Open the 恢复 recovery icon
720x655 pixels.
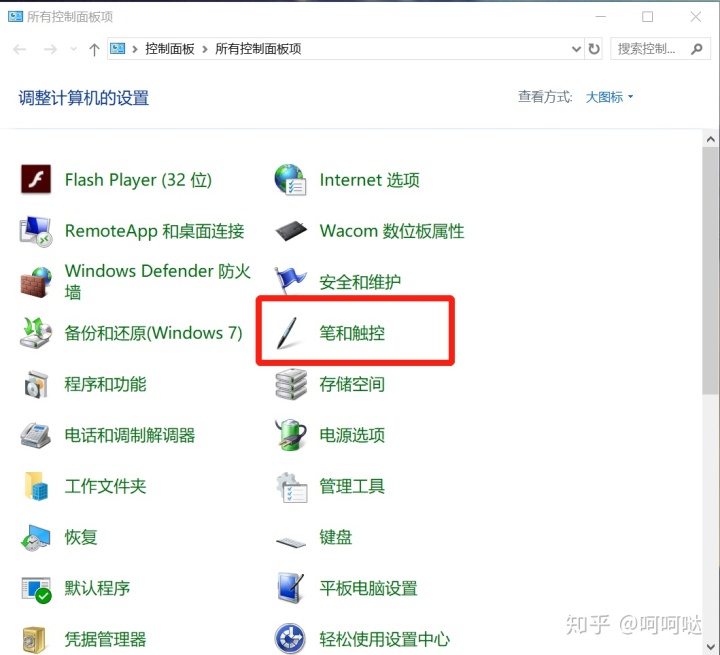point(36,537)
